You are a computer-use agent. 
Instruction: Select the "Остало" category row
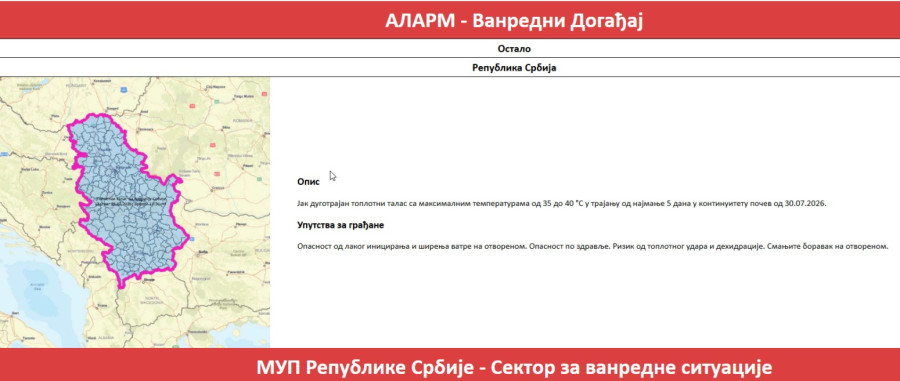[450, 49]
